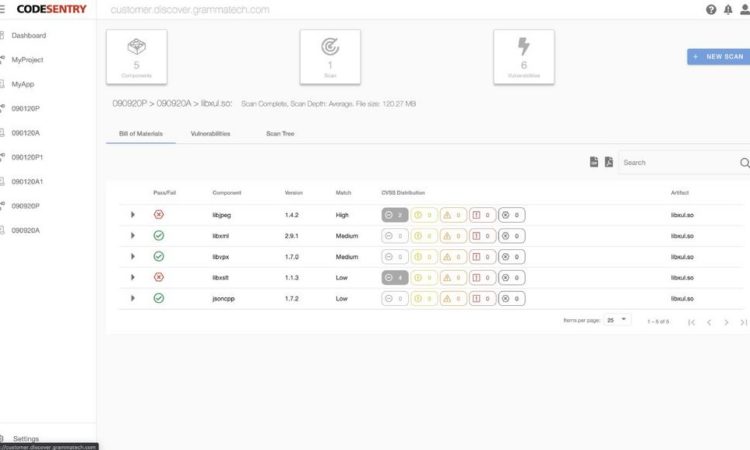750x450 pixels.
Task: Open 090920A scan in sidebar
Action: pos(25,230)
